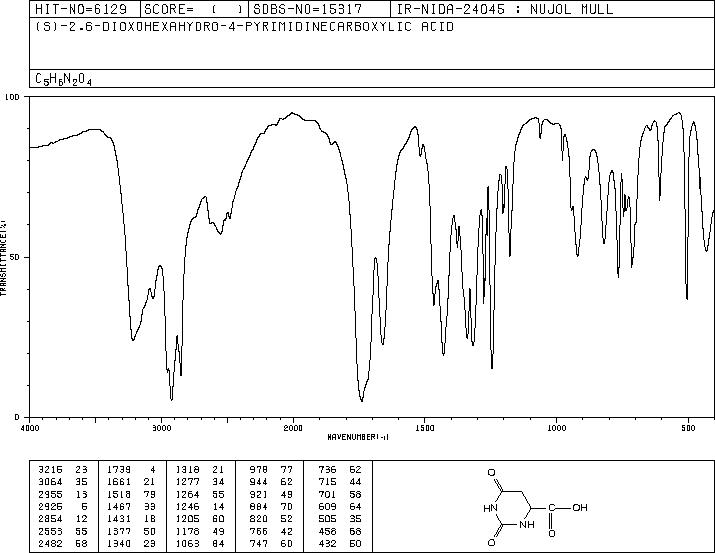Click the 921 peak table entry

259,494
